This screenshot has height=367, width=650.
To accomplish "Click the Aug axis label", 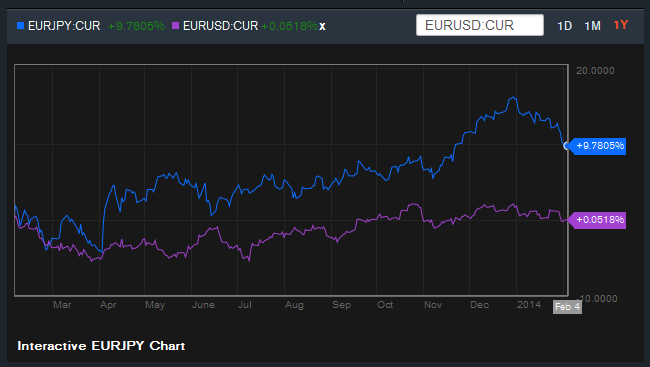I will (x=294, y=305).
